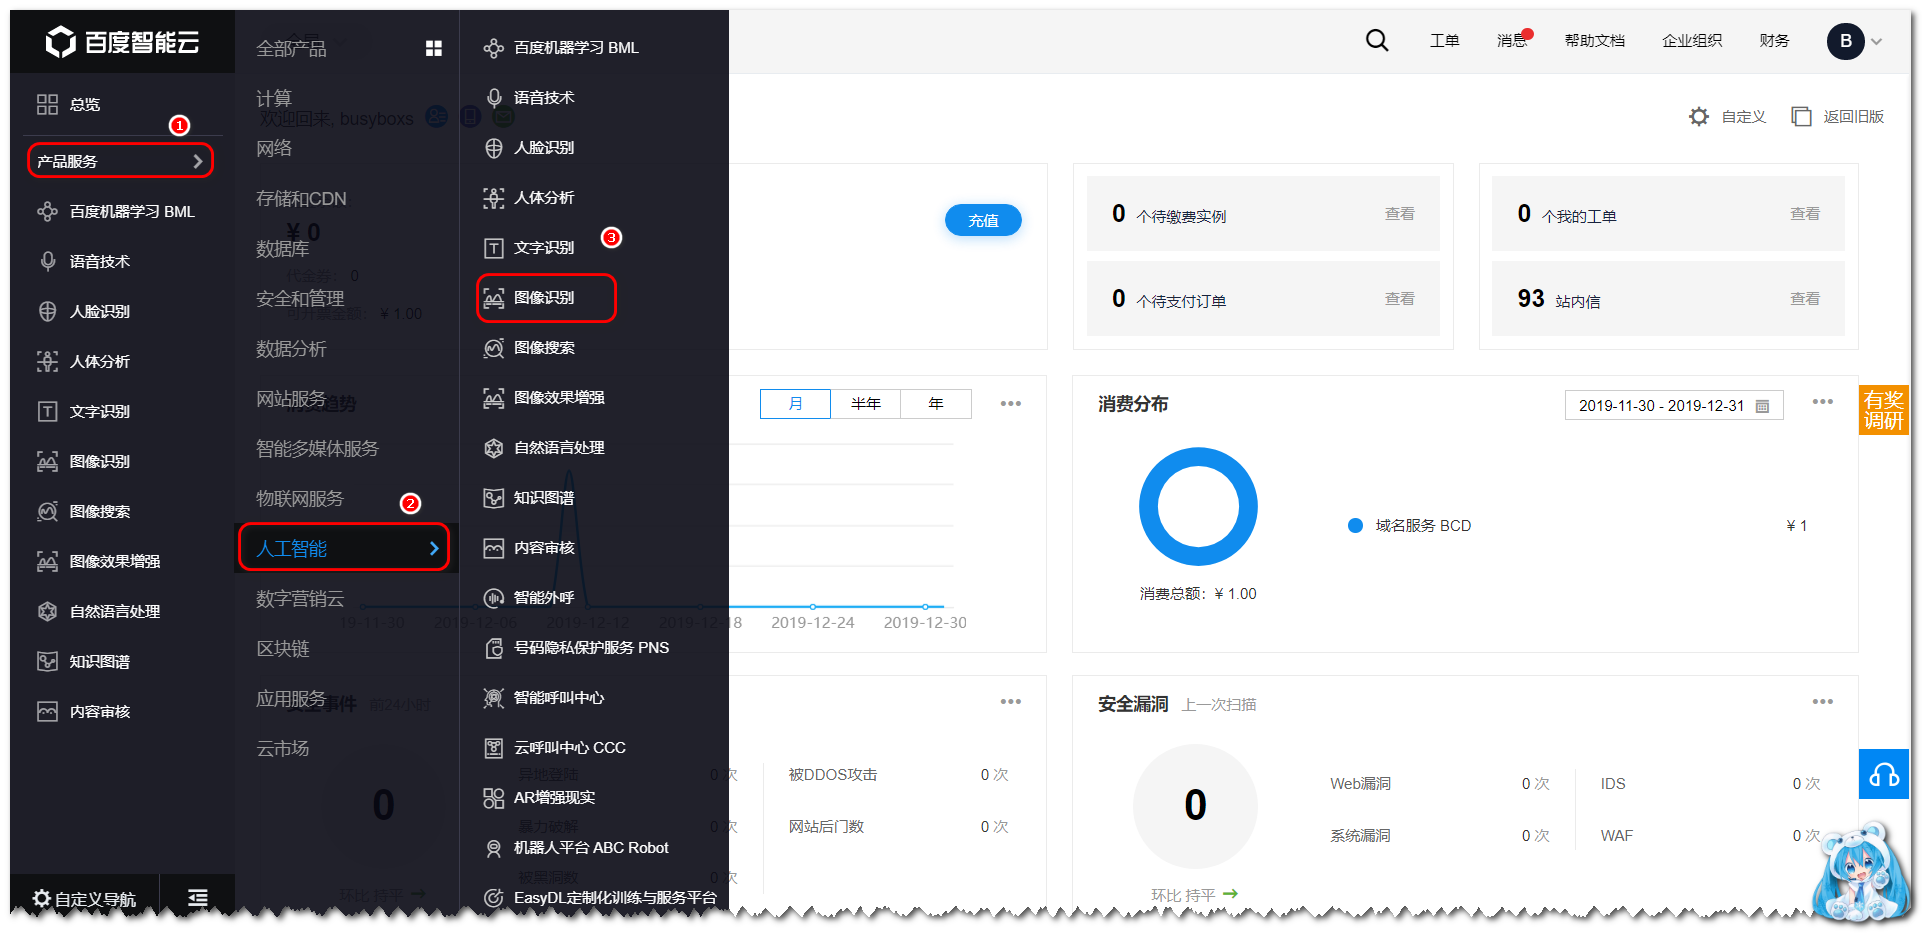
Task: Open 帮助文档 in top navigation
Action: 1595,41
